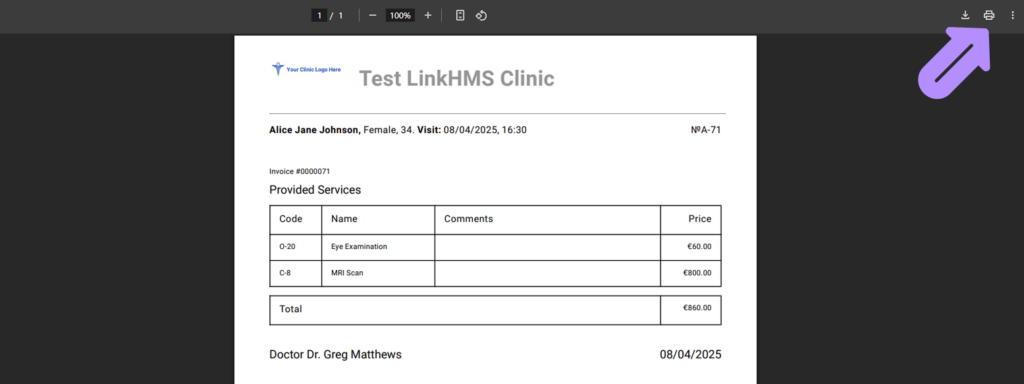
Task: Click the bottom date 08/04/2025
Action: point(690,355)
